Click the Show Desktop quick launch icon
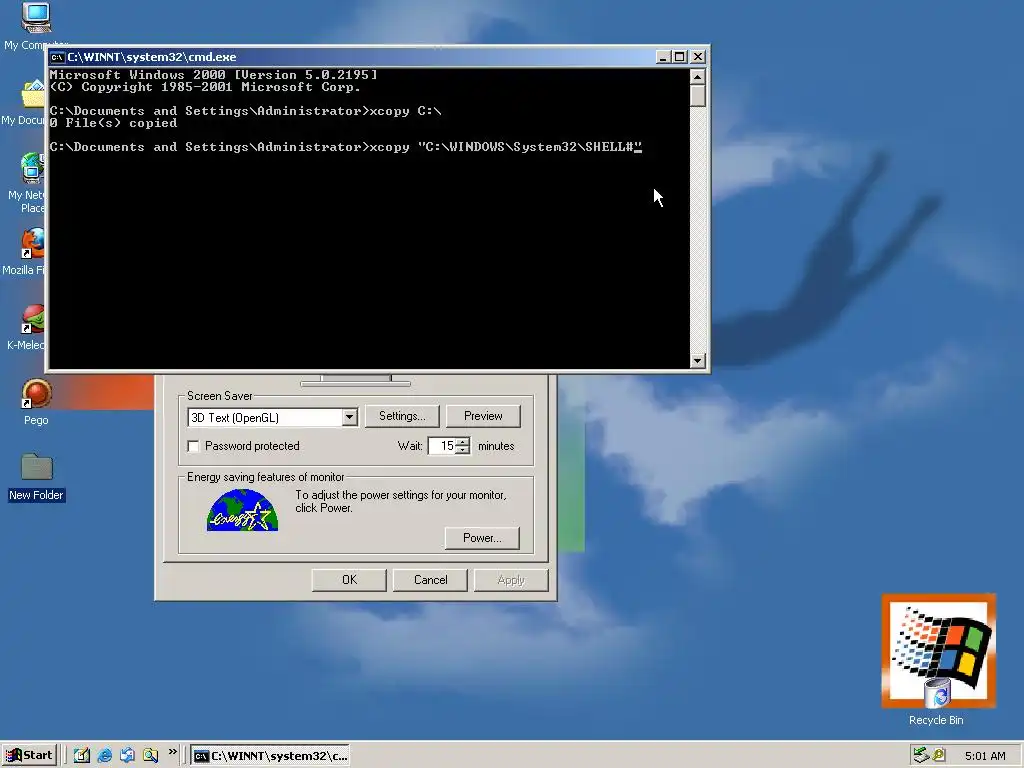Viewport: 1024px width, 768px height. 82,755
